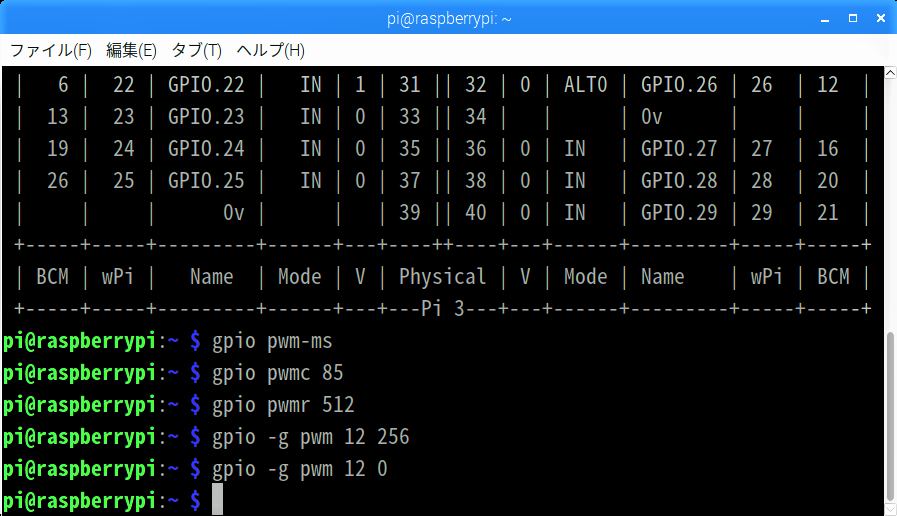This screenshot has height=516, width=897.
Task: Click the scrollbar down arrow
Action: pyautogui.click(x=889, y=509)
